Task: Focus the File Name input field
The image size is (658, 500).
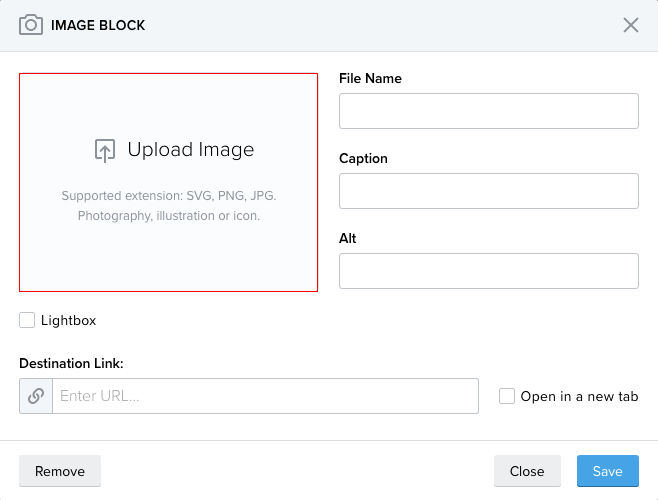Action: [489, 111]
